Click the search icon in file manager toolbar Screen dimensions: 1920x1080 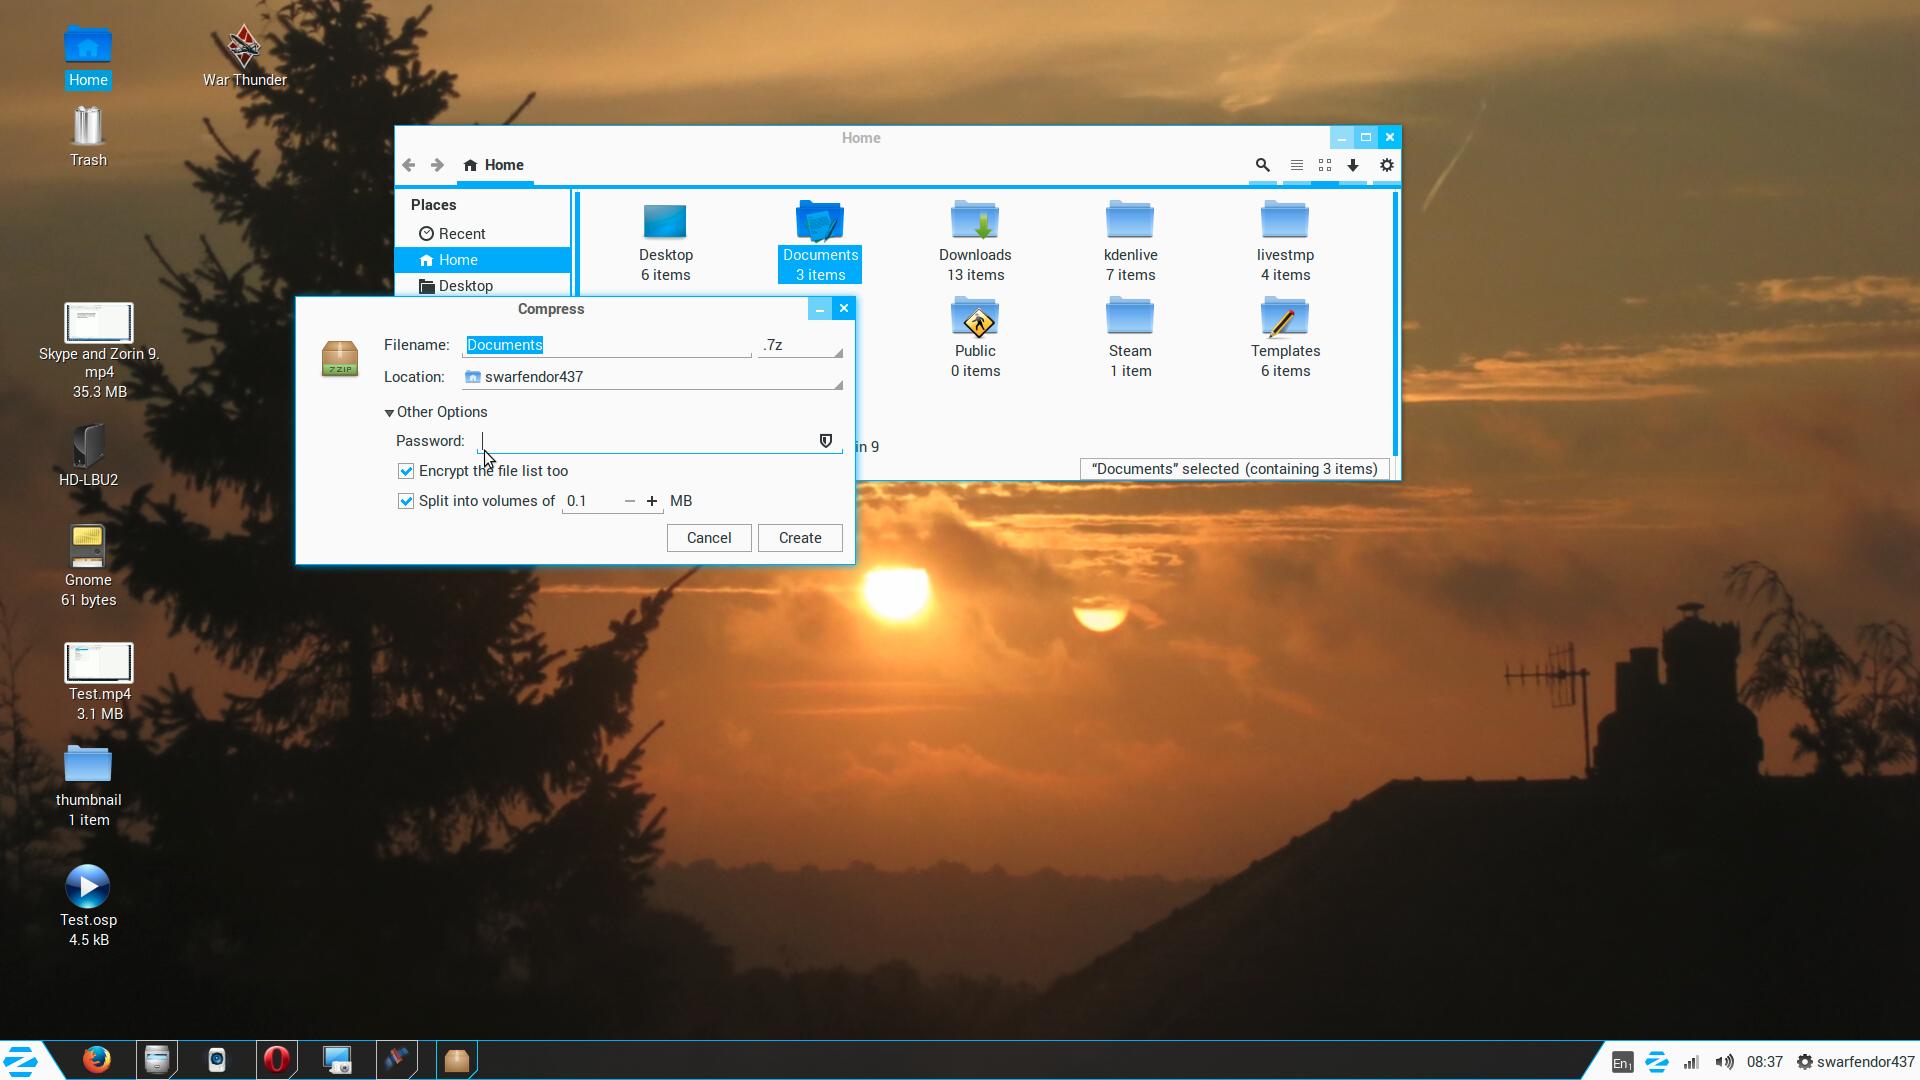(1262, 166)
